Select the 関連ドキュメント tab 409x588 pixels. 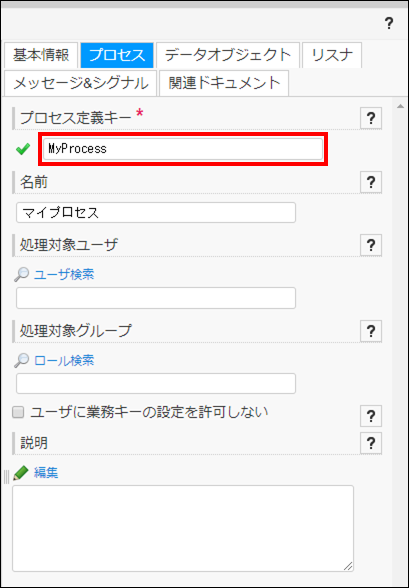pos(224,83)
